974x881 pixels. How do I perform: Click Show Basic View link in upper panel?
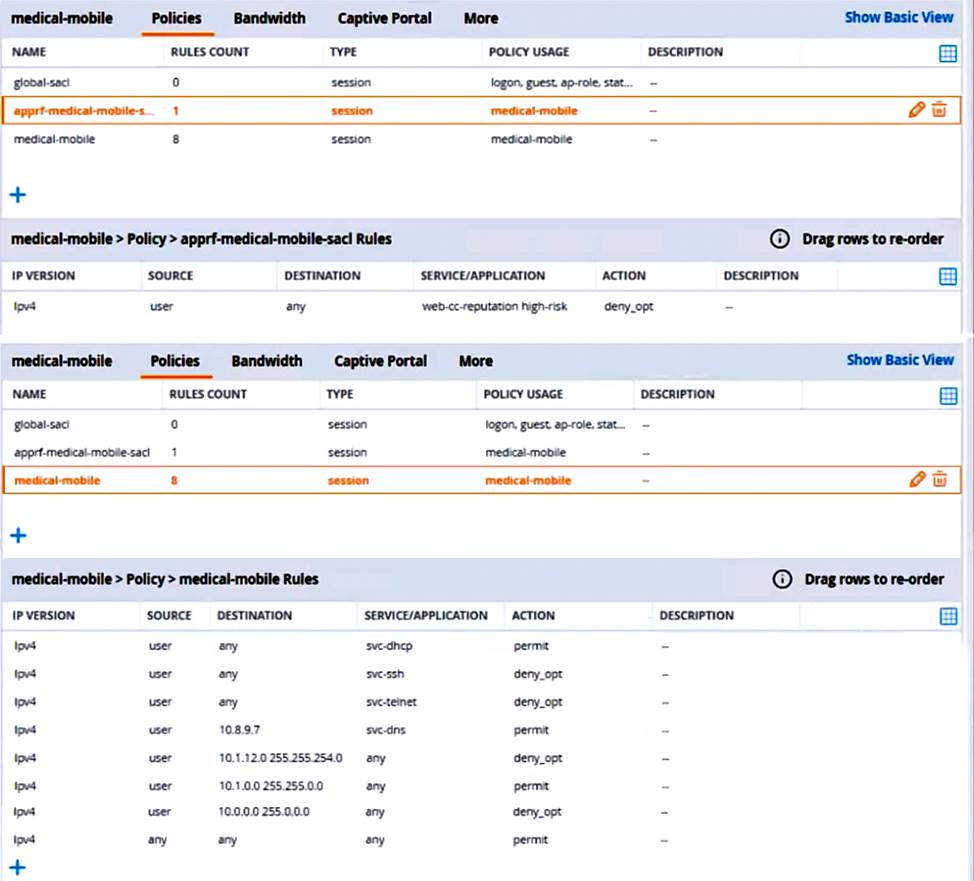click(x=899, y=17)
